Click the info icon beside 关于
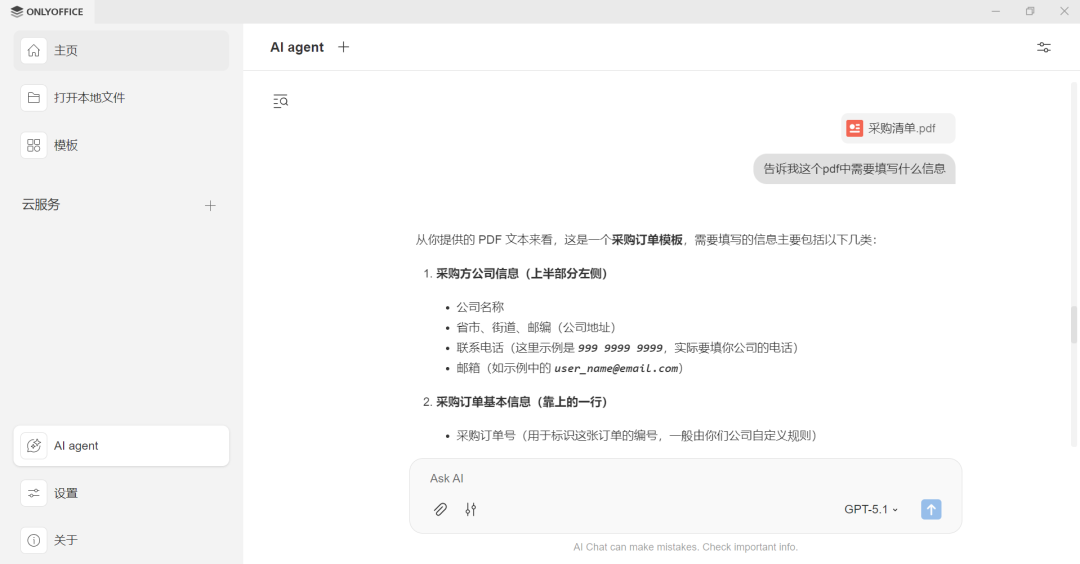Viewport: 1080px width, 564px height. (x=34, y=541)
